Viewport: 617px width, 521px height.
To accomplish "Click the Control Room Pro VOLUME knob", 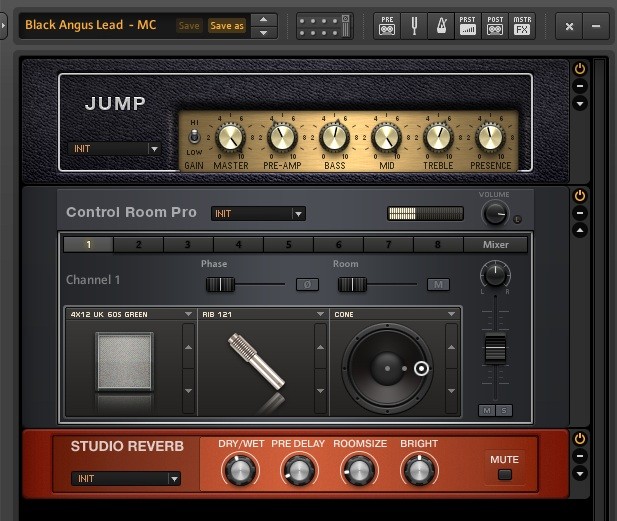I will 495,214.
